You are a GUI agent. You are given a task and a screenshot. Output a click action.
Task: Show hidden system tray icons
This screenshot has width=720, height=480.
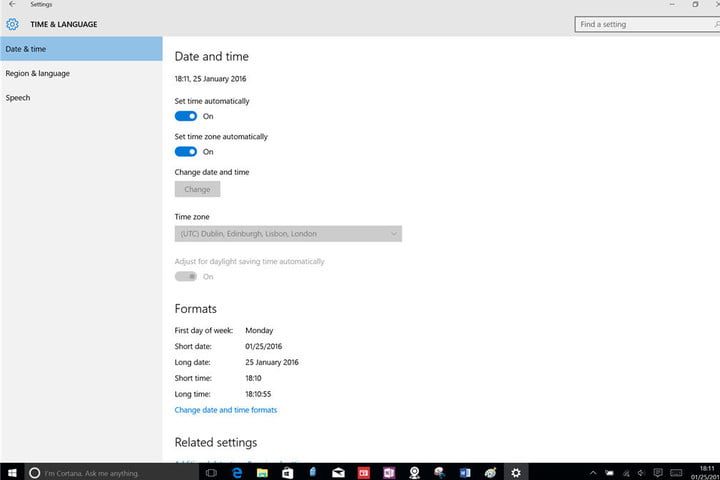pyautogui.click(x=593, y=473)
